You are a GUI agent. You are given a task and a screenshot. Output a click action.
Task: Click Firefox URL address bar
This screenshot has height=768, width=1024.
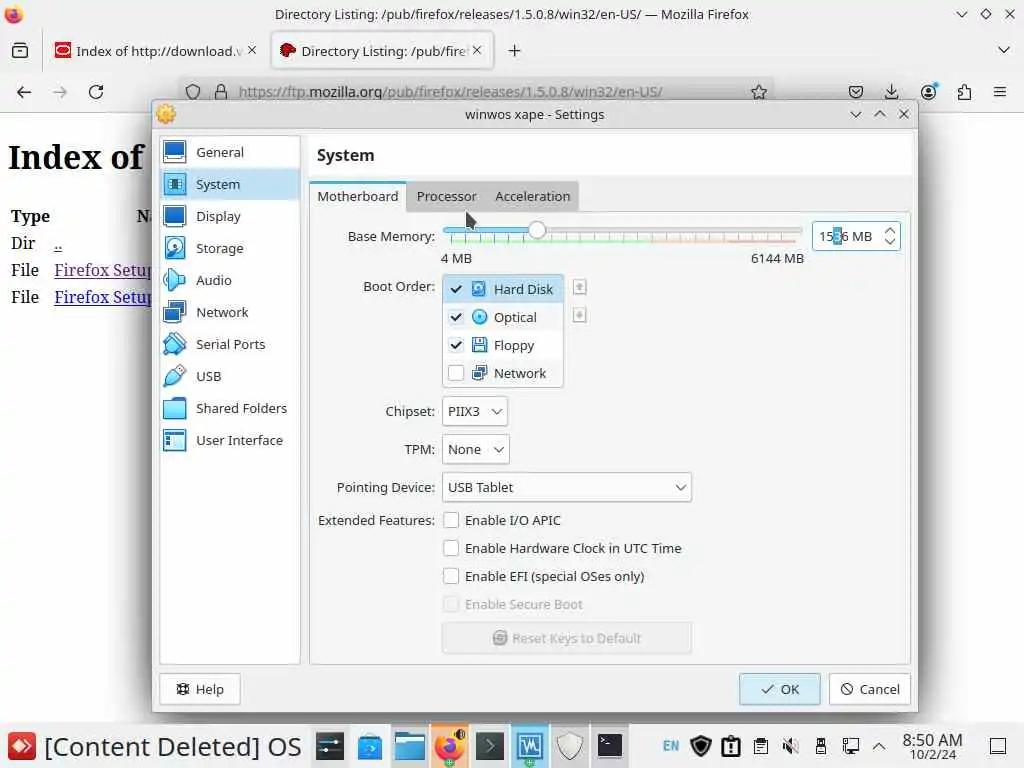click(477, 92)
